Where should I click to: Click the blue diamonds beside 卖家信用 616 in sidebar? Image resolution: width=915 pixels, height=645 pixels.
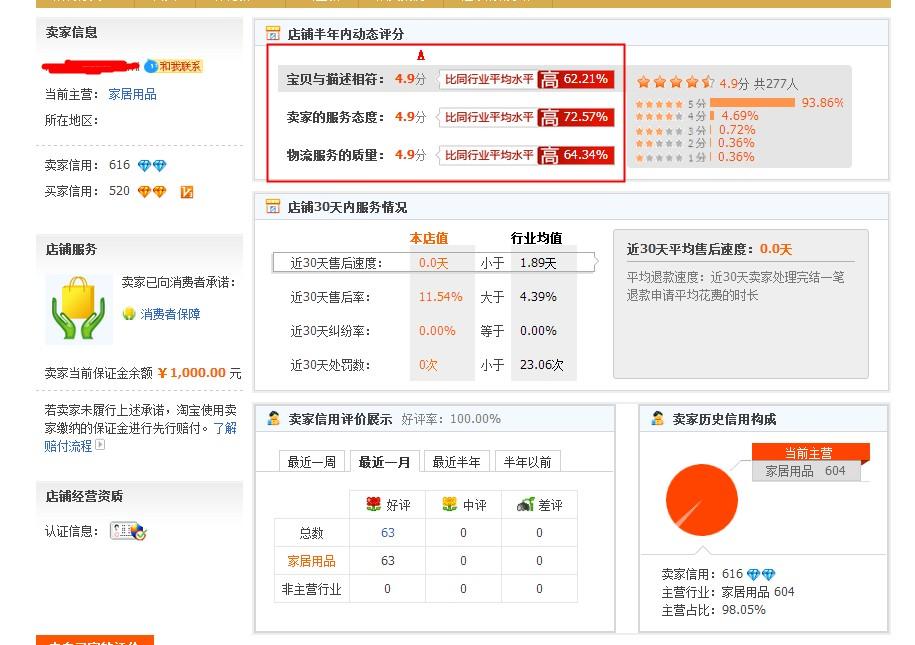tap(152, 165)
